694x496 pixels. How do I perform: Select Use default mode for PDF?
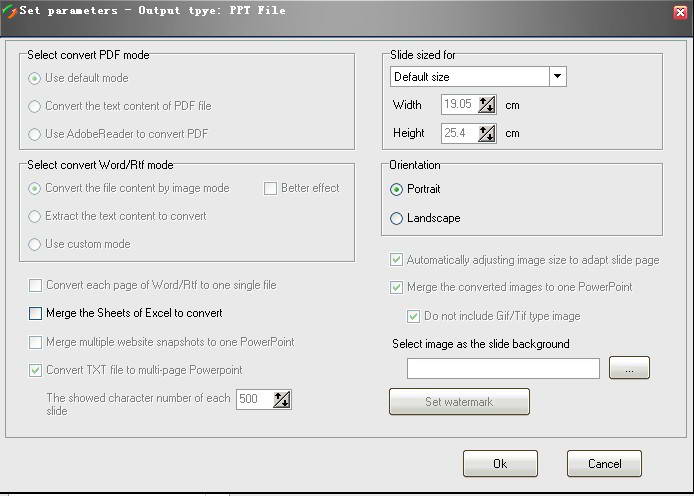[36, 78]
